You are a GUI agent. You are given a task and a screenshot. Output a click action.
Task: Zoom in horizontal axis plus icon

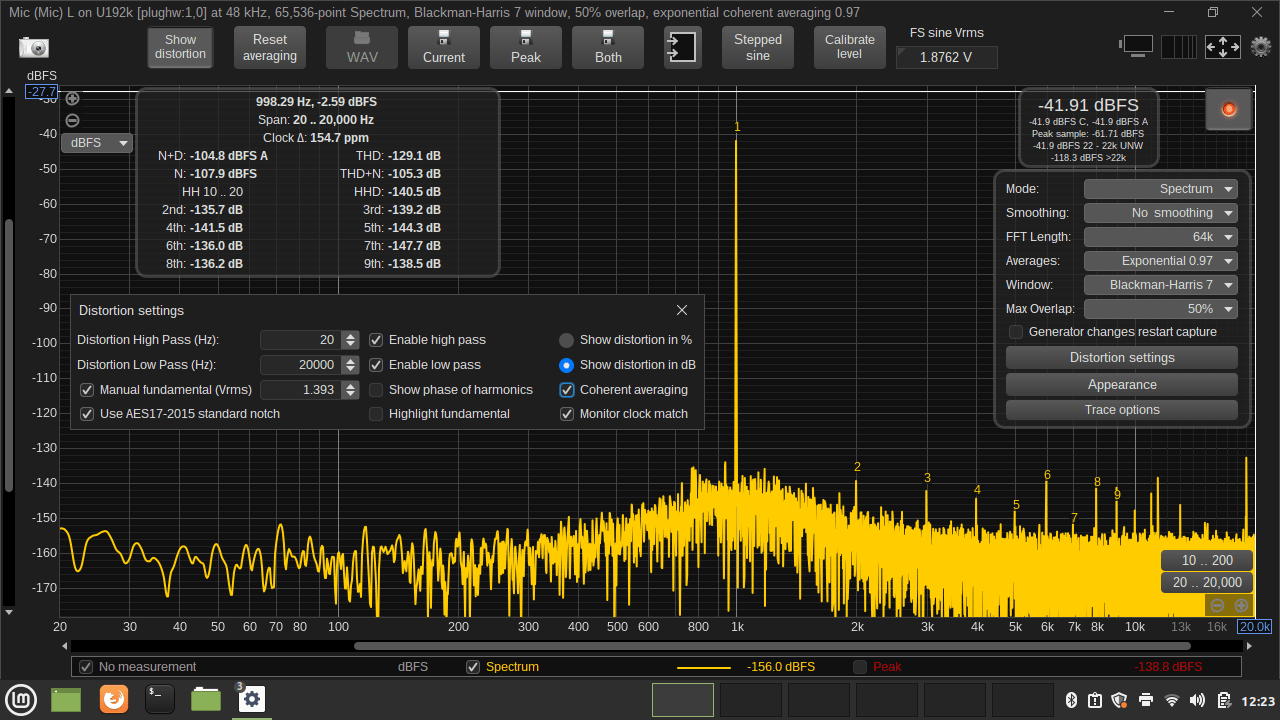[1241, 605]
